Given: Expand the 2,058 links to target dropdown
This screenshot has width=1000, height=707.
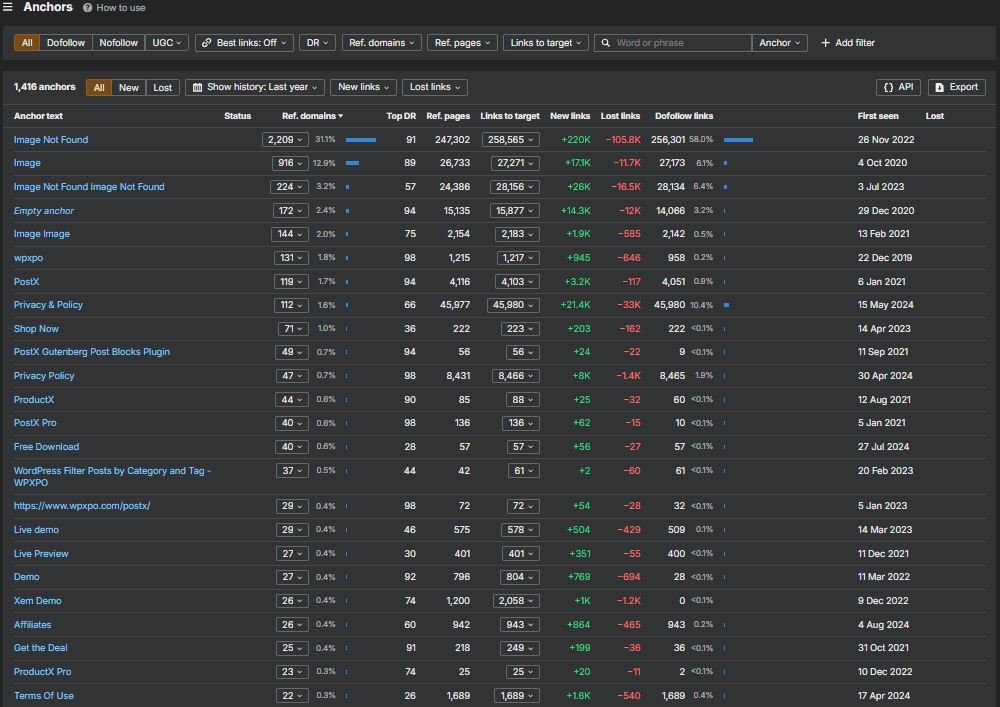Looking at the screenshot, I should tap(515, 601).
